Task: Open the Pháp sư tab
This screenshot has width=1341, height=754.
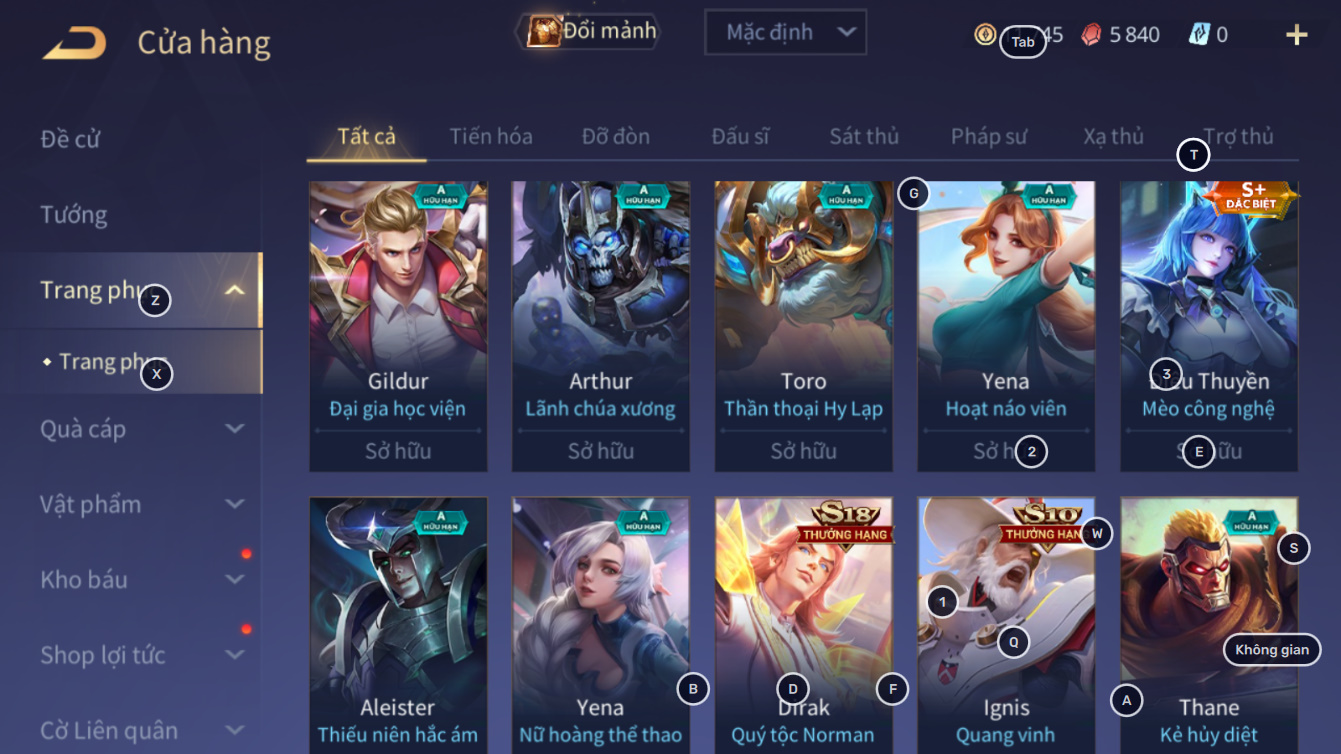Action: (x=989, y=137)
